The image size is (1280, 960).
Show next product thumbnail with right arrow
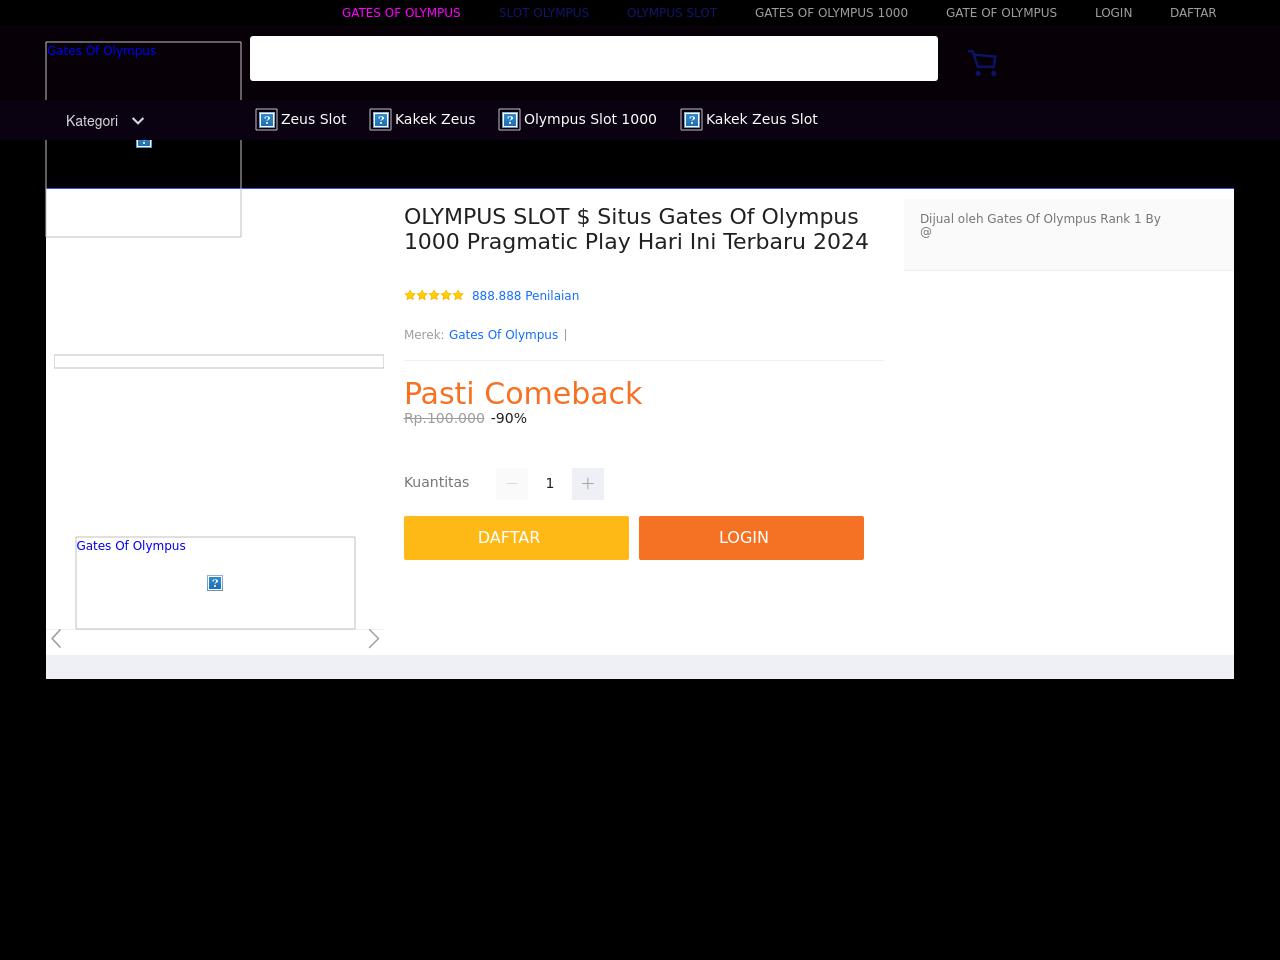coord(373,639)
